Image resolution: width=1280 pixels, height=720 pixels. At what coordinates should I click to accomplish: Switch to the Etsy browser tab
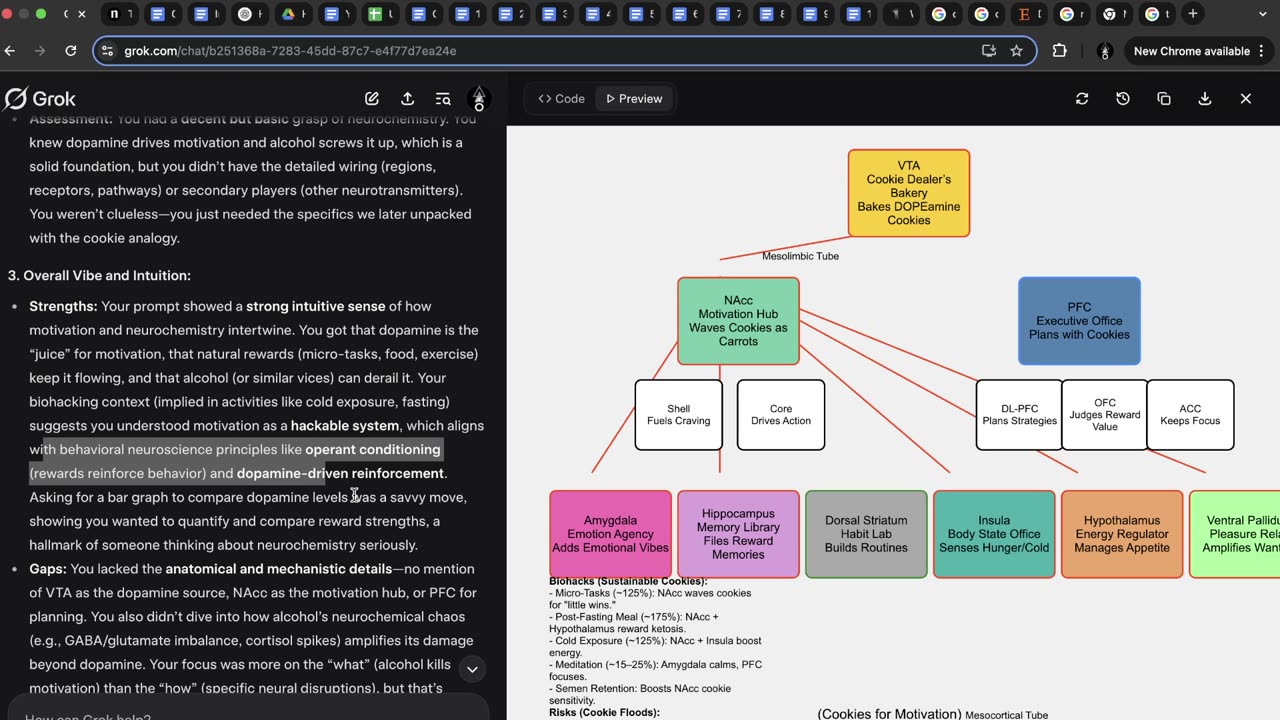tap(1029, 14)
